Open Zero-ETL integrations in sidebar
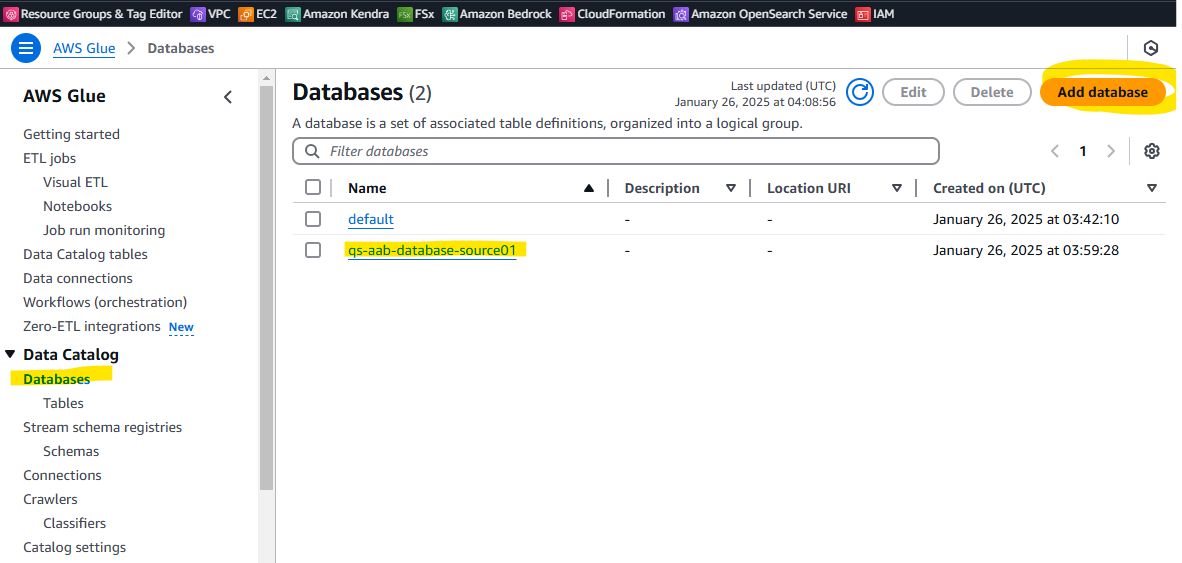This screenshot has height=563, width=1182. (x=92, y=326)
